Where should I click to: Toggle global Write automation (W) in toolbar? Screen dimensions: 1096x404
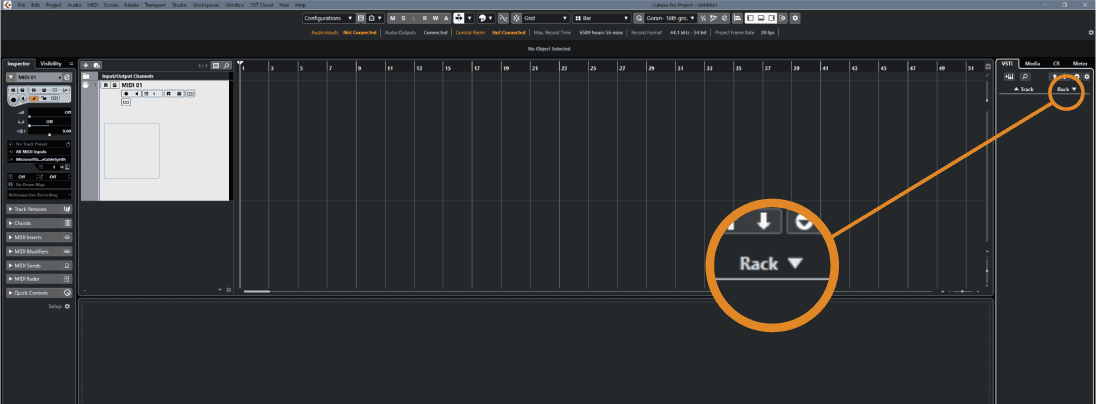point(435,18)
